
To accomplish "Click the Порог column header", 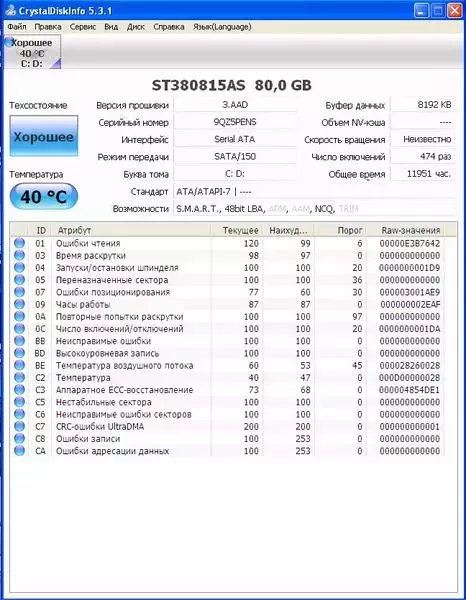I will click(x=340, y=230).
